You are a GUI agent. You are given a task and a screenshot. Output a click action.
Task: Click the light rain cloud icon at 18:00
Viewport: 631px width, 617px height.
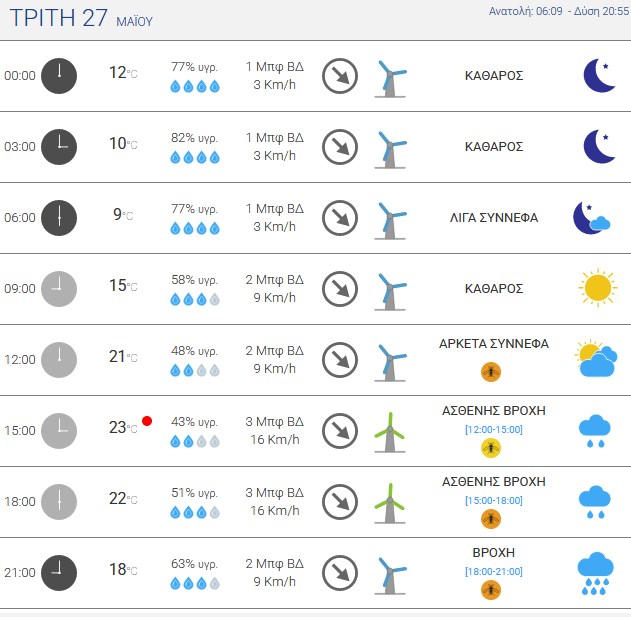(595, 501)
